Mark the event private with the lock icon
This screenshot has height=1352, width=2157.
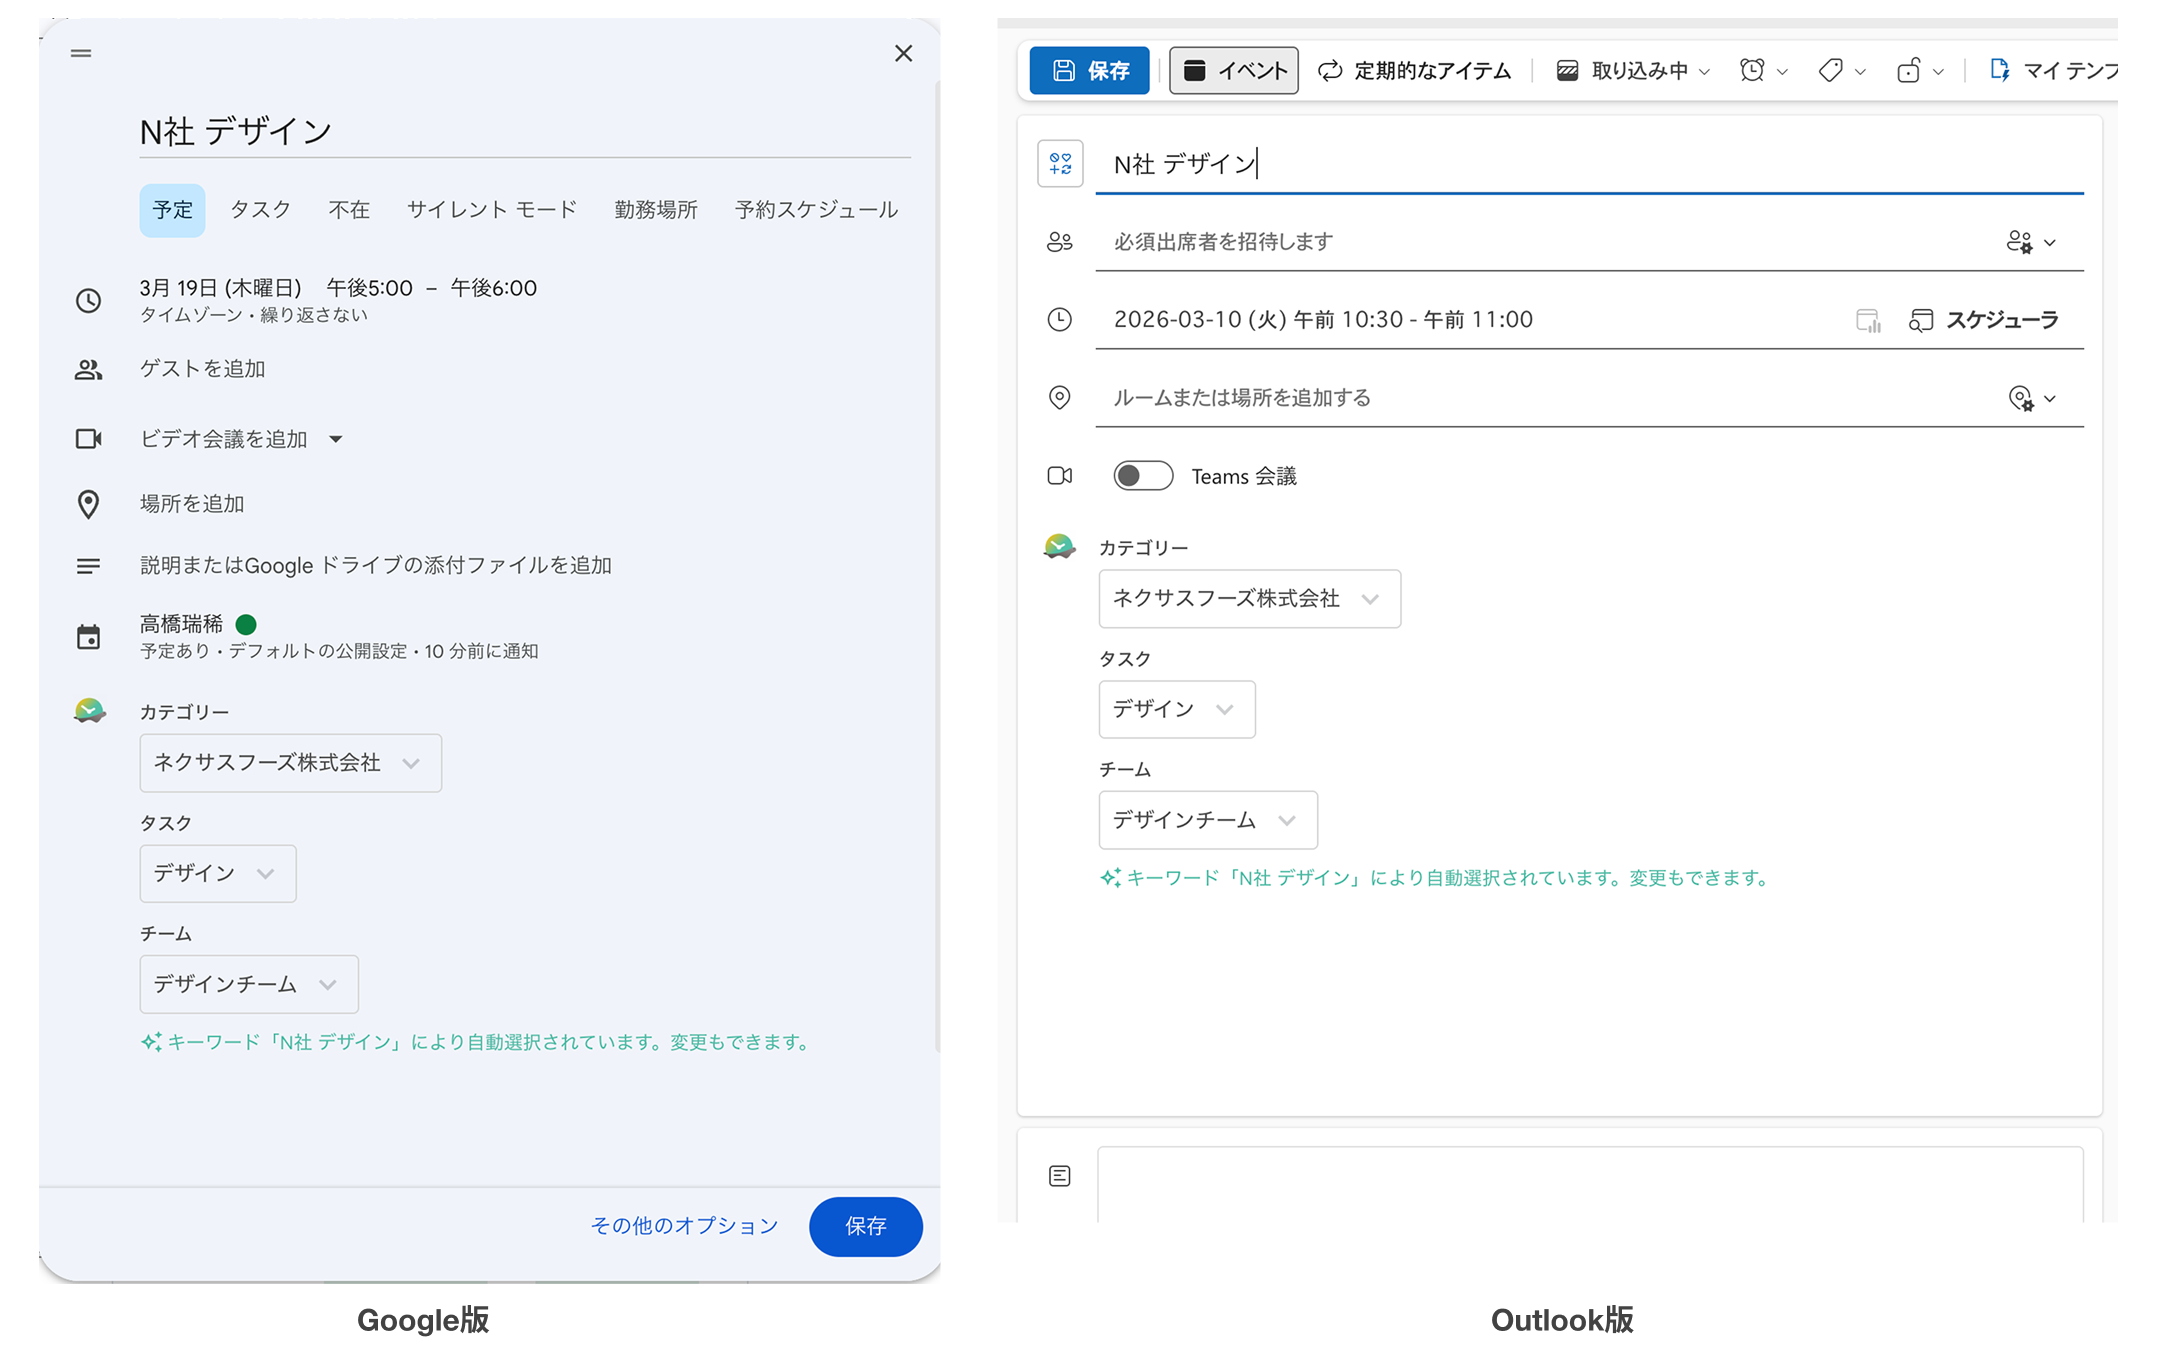(1912, 70)
